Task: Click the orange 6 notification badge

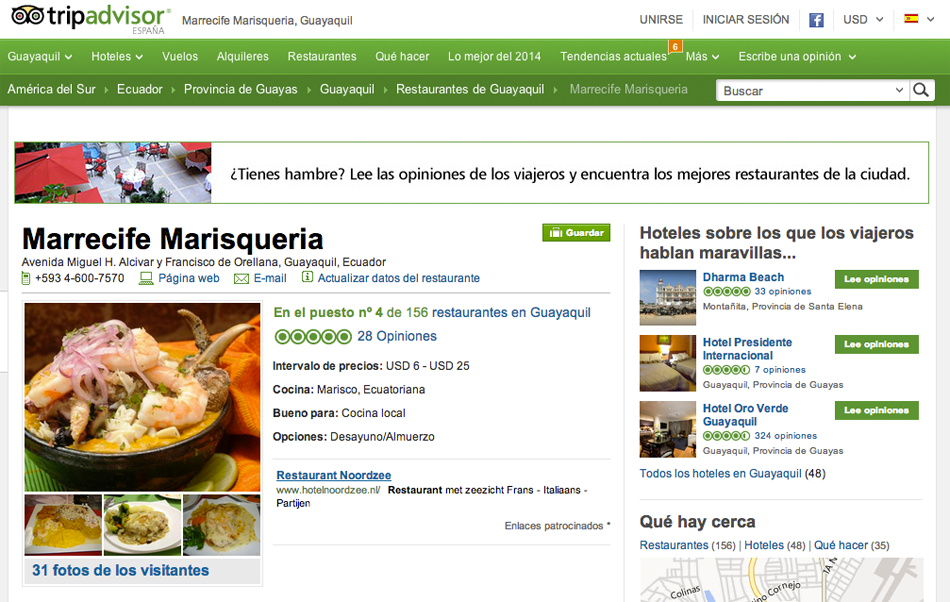Action: click(674, 46)
